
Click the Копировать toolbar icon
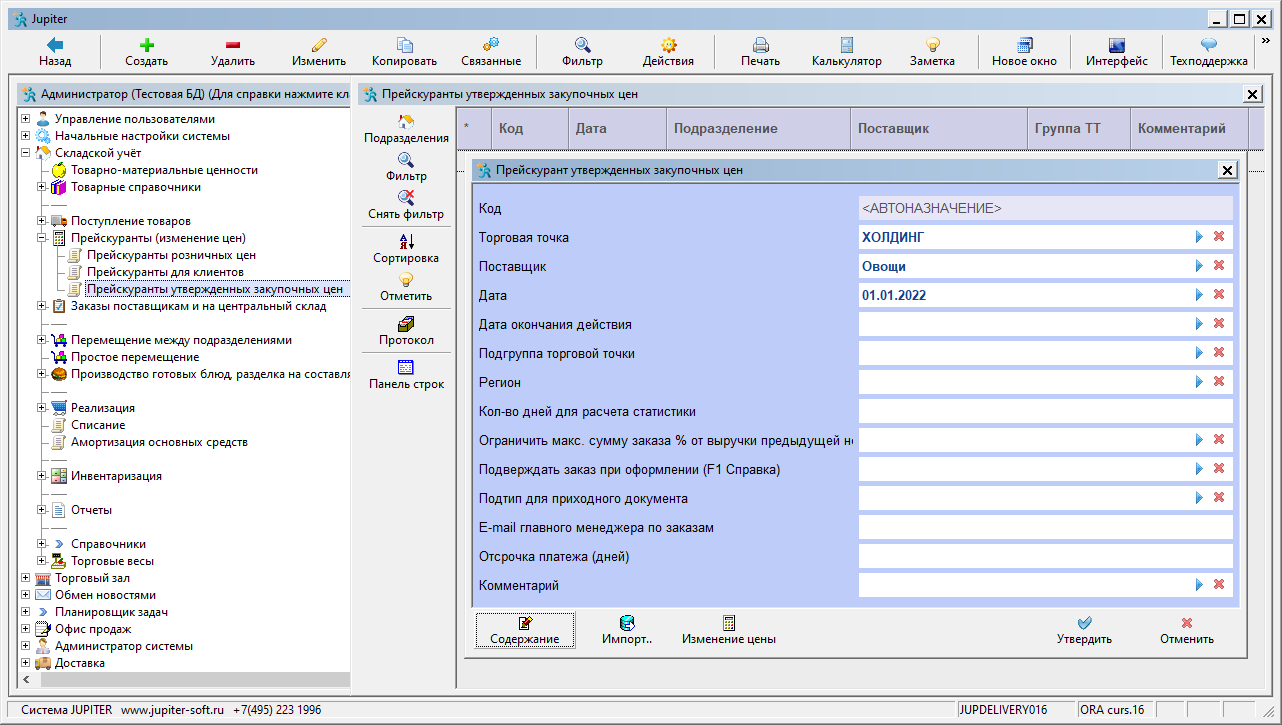coord(405,45)
